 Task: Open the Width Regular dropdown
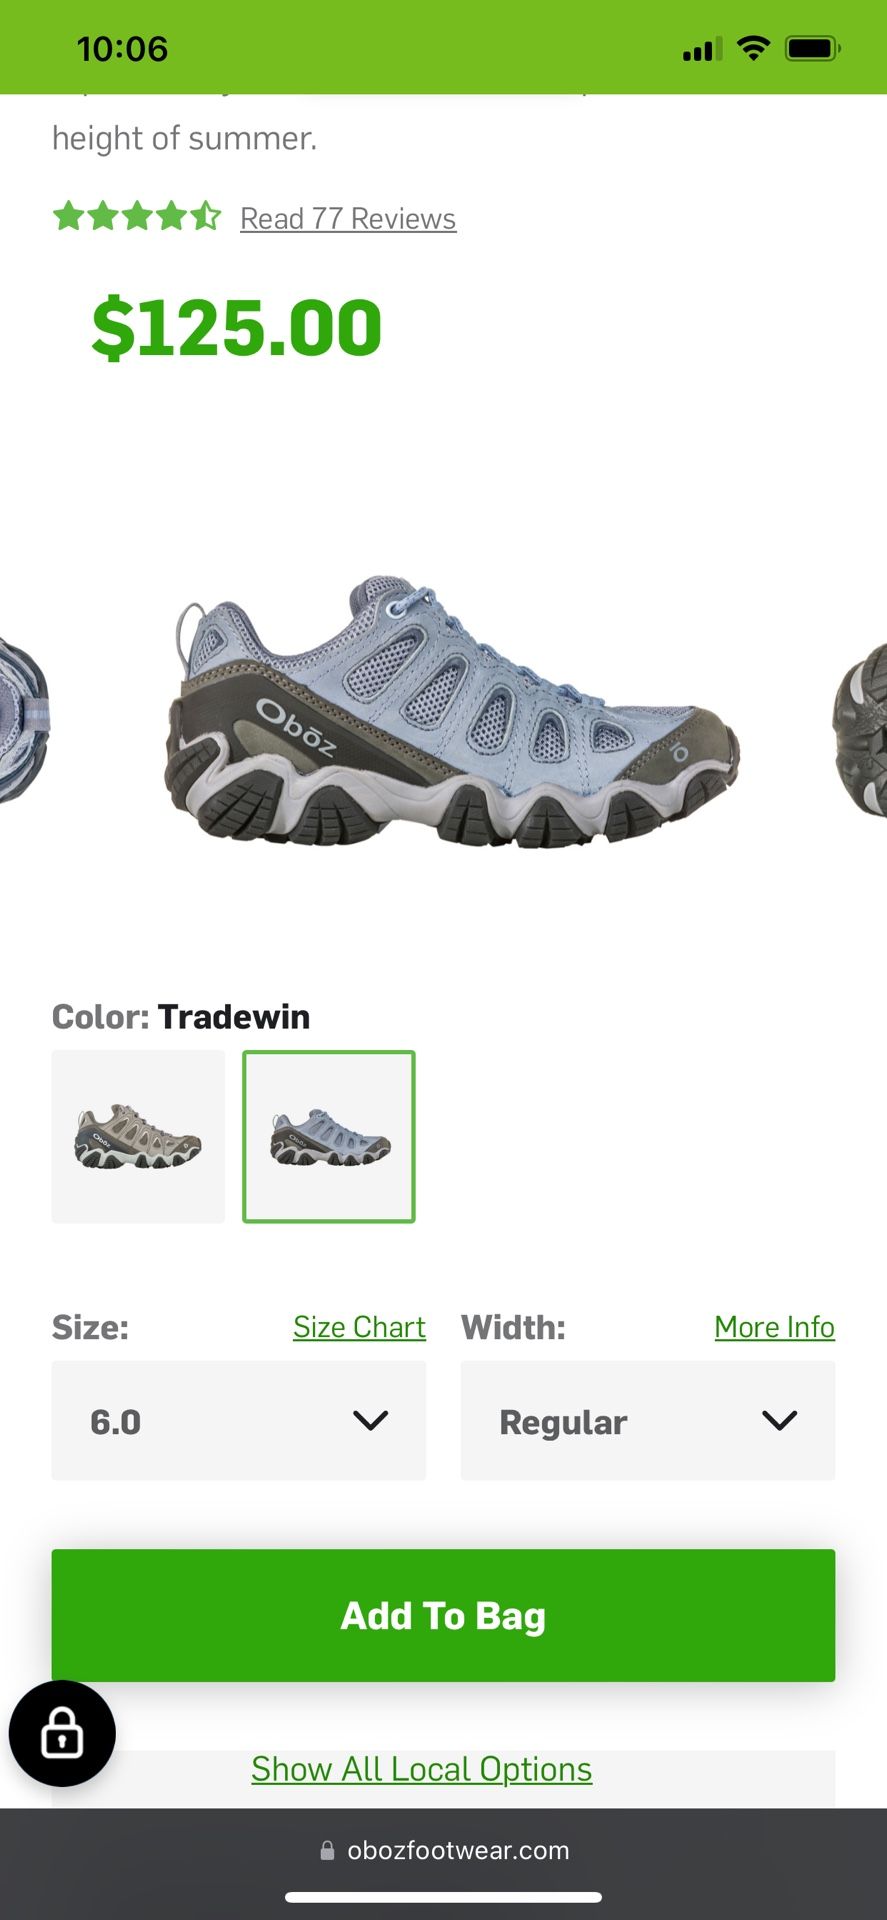coord(648,1421)
